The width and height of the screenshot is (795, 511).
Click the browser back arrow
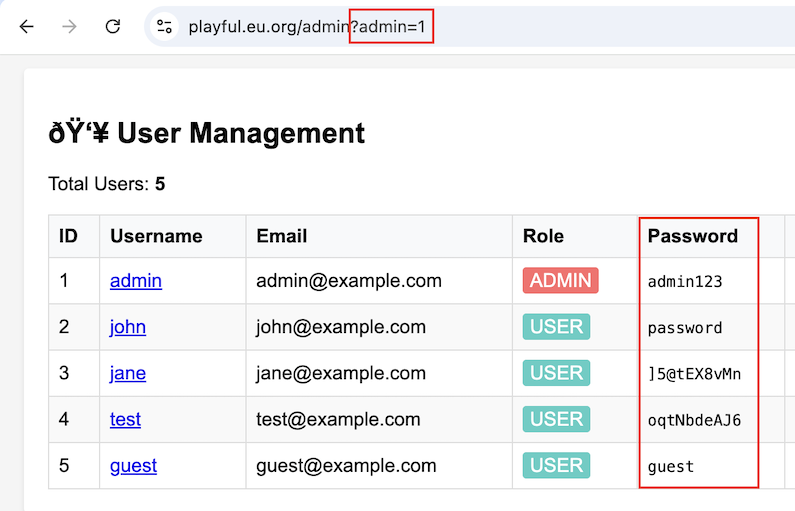(x=27, y=27)
